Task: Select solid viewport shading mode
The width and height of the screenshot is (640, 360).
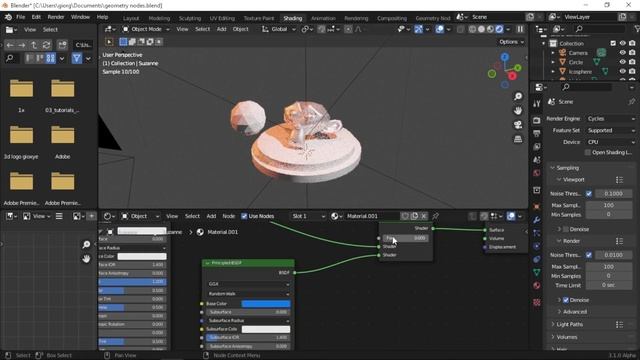Action: pos(481,29)
